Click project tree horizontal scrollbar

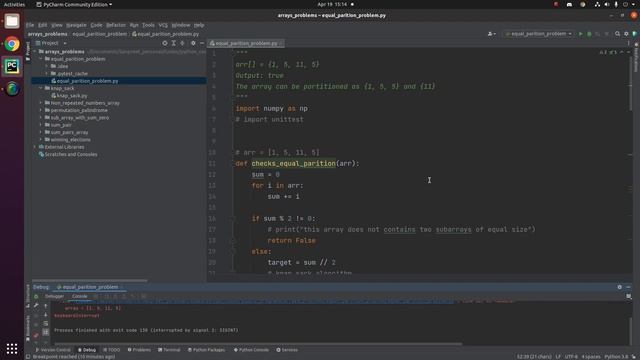90,280
